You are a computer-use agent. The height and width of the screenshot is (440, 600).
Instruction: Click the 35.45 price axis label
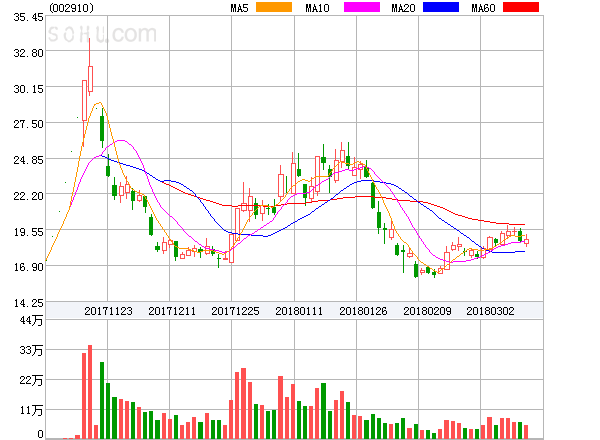click(x=29, y=17)
